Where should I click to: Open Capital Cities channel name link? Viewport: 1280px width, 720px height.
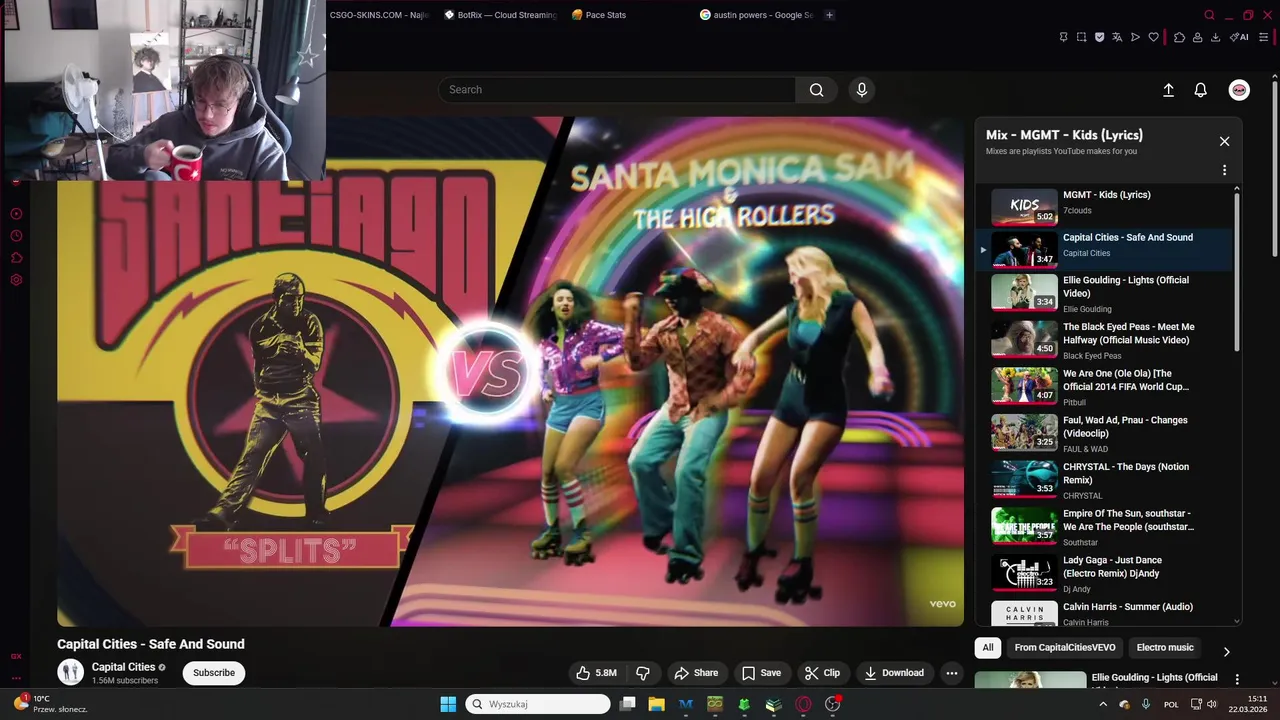tap(123, 667)
